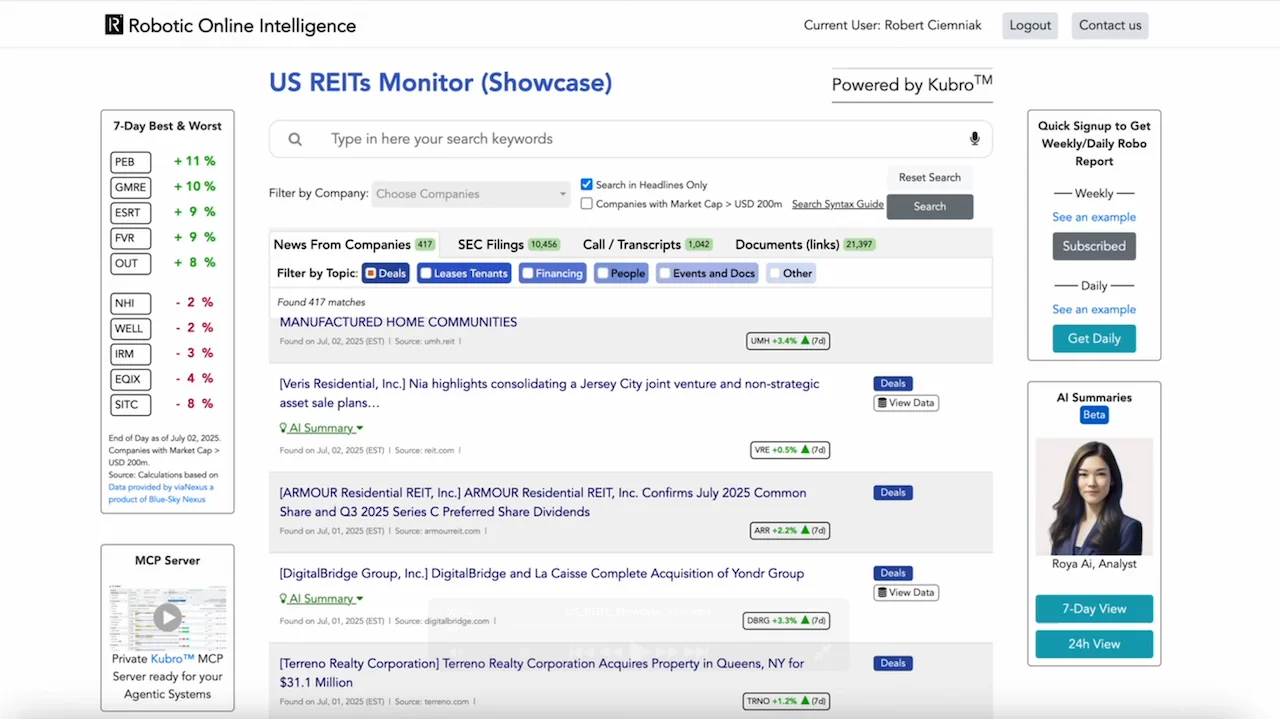Switch to Call / Transcripts tab
Screen dimensions: 1280x719
click(x=648, y=245)
